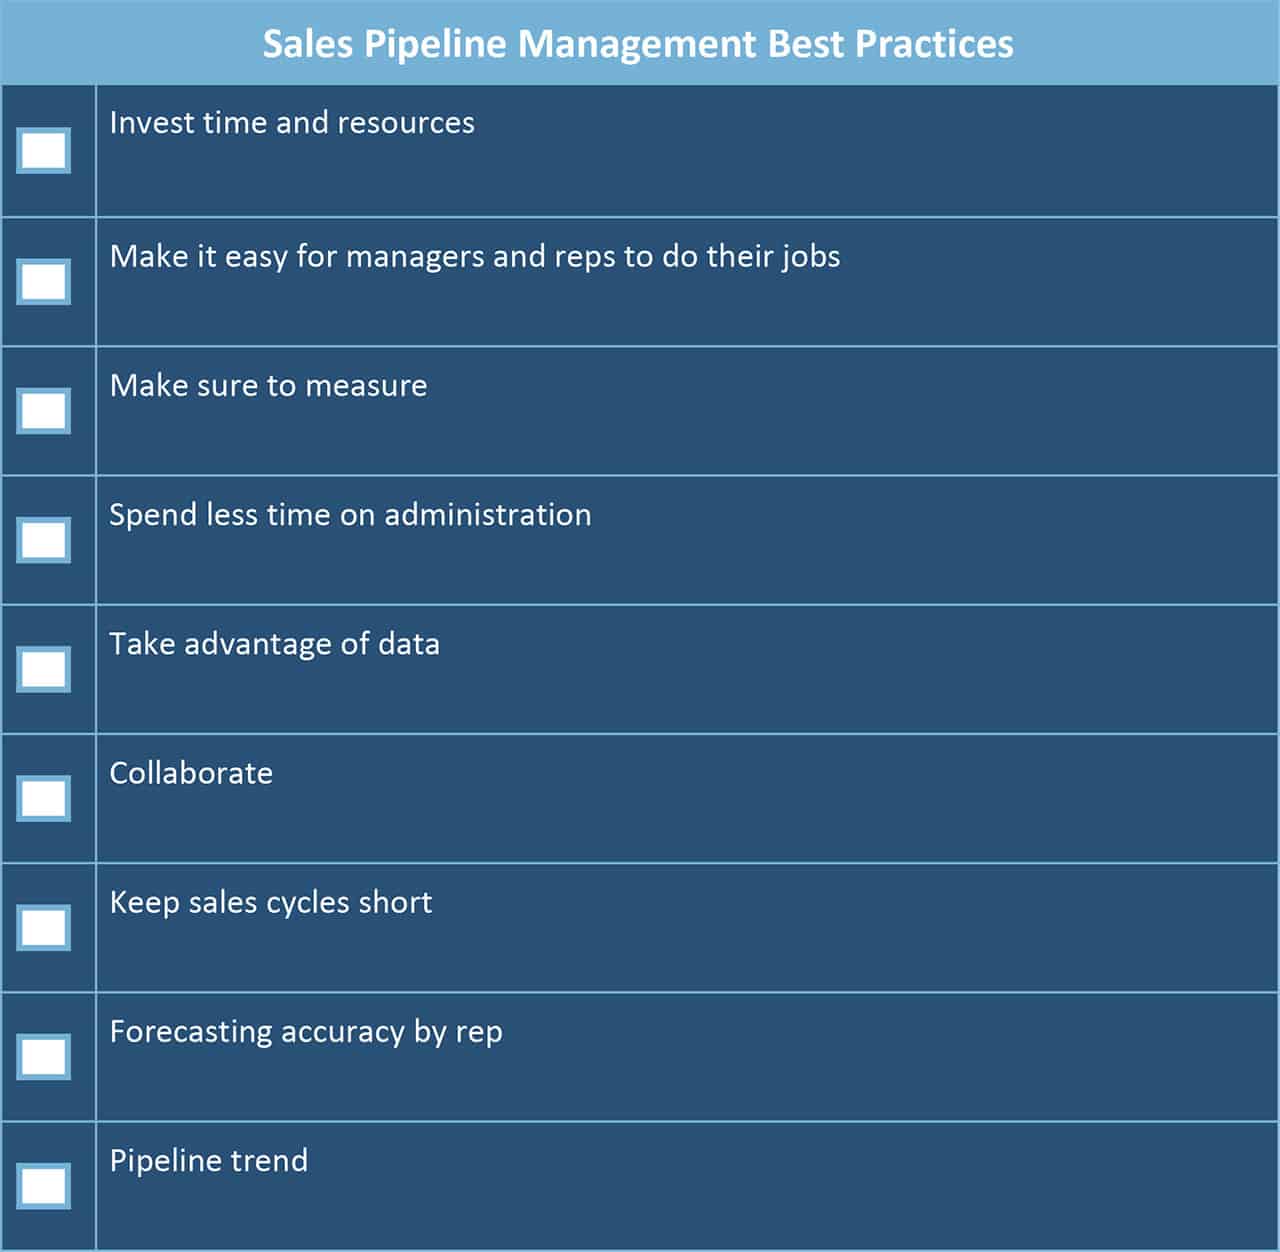Viewport: 1280px width, 1252px height.
Task: Select the 'Make it easy for managers' text
Action: coord(475,257)
